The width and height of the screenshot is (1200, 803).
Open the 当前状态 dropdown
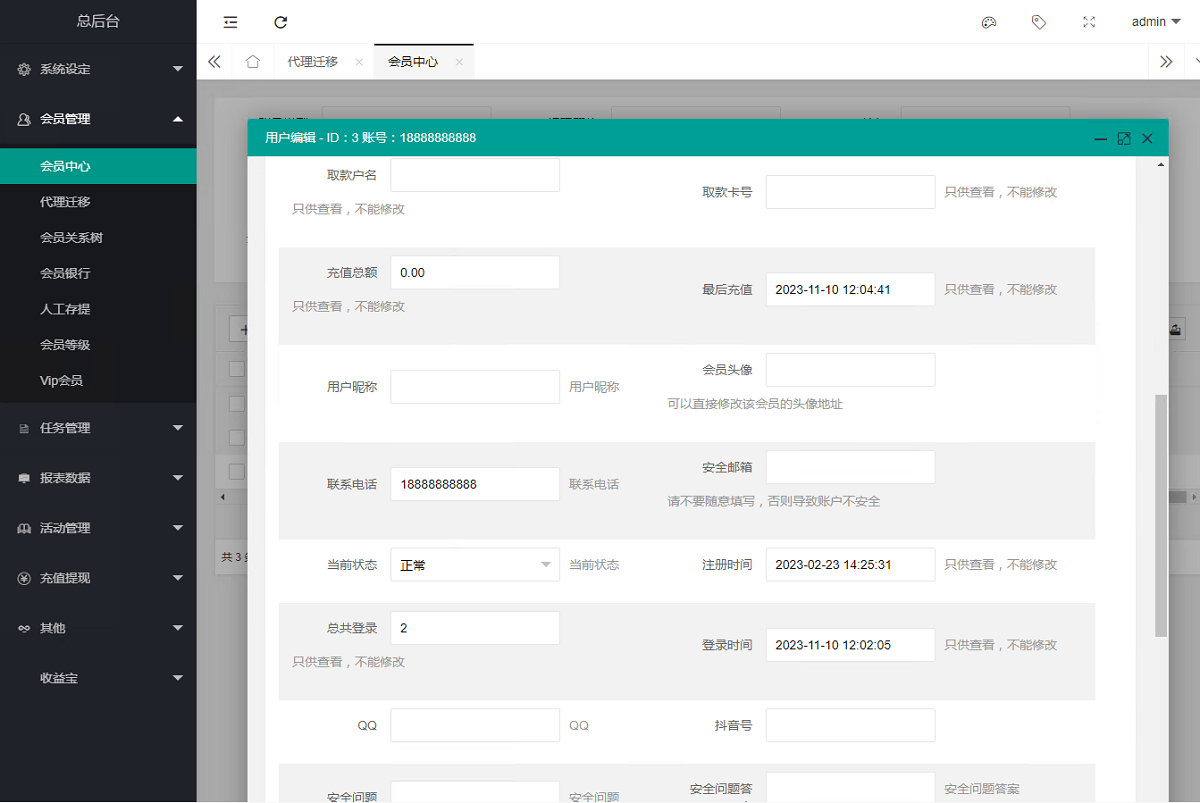point(474,565)
